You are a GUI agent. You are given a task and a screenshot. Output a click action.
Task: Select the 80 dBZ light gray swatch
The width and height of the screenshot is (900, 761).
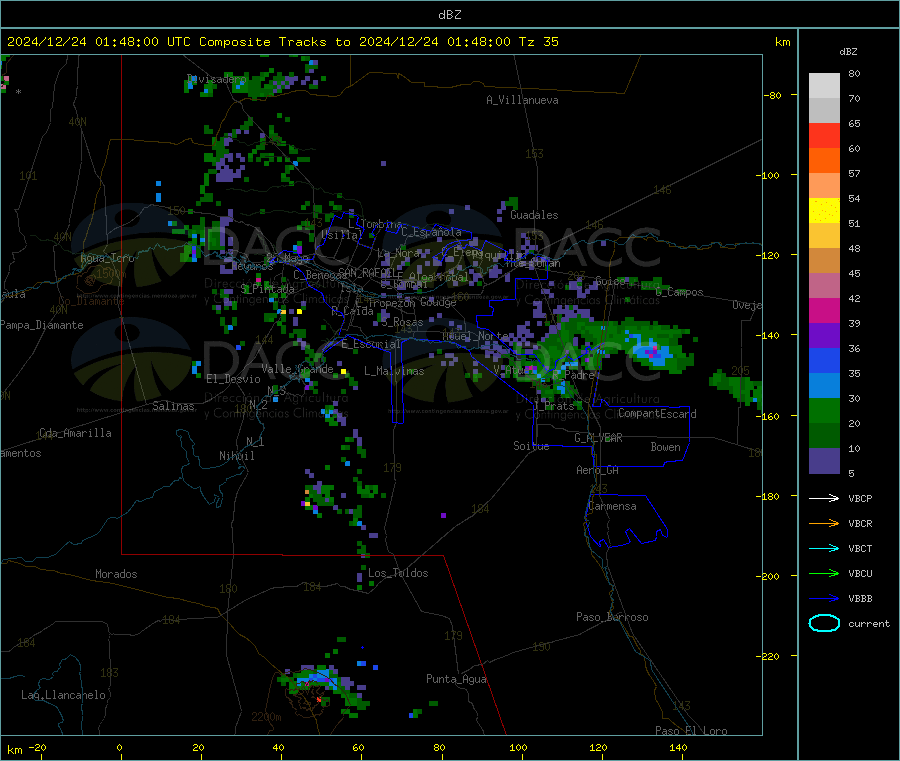[x=824, y=86]
